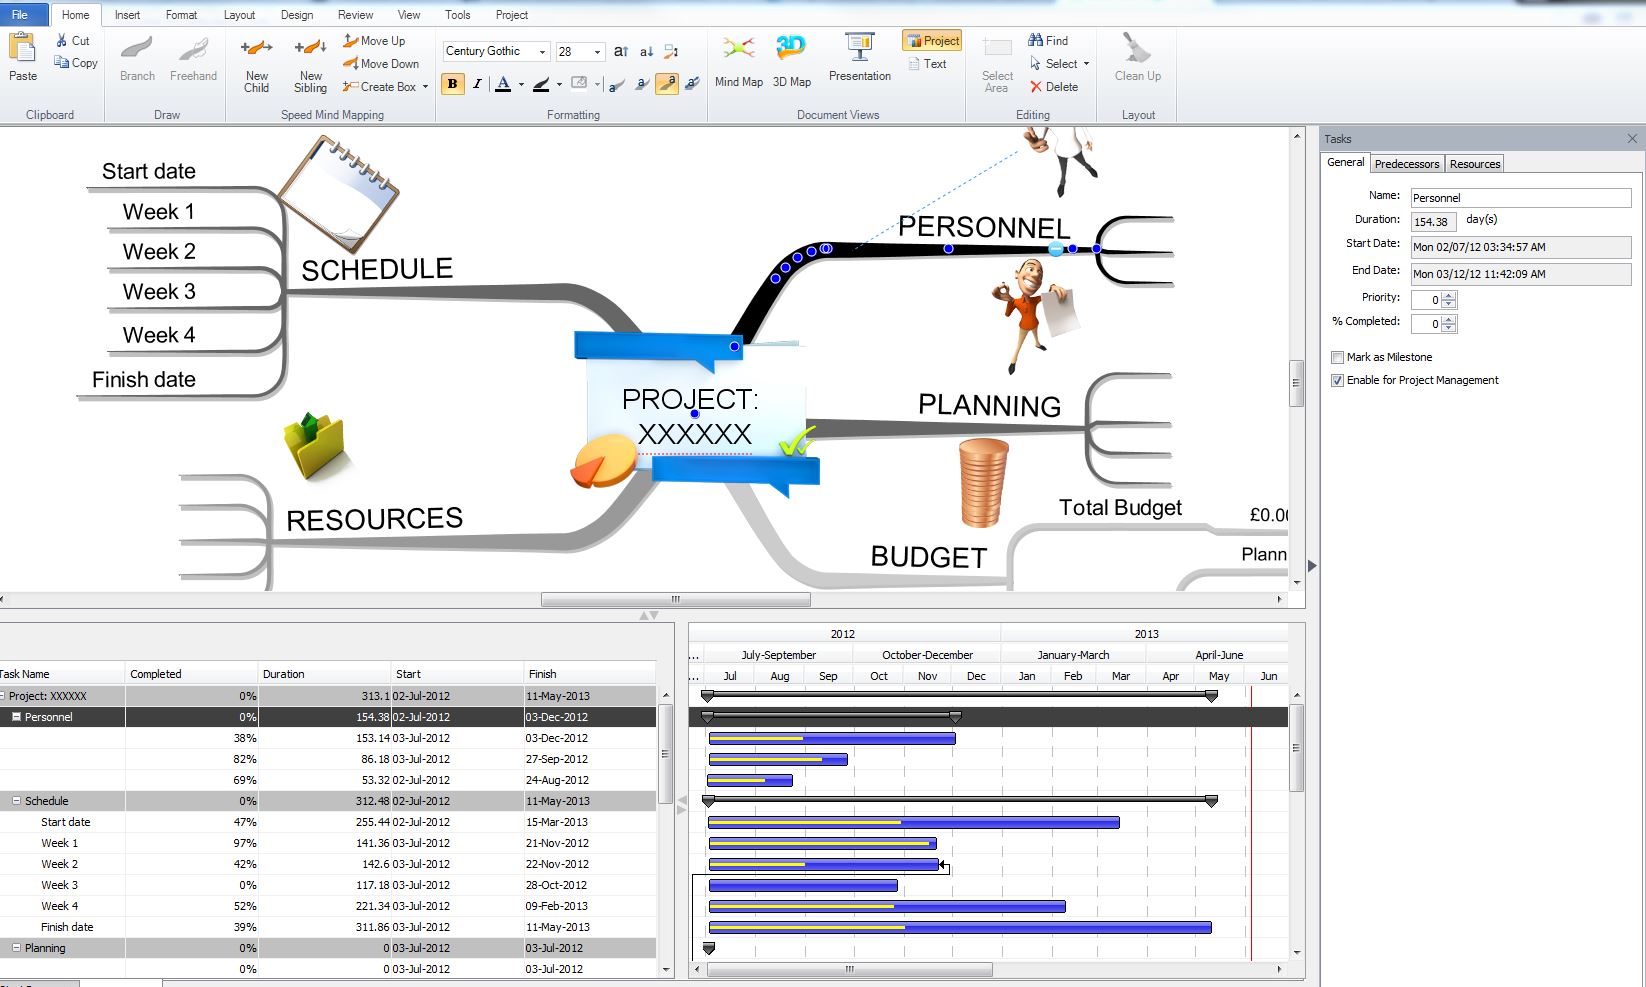Image resolution: width=1646 pixels, height=987 pixels.
Task: Close the Tasks panel
Action: 1632,139
